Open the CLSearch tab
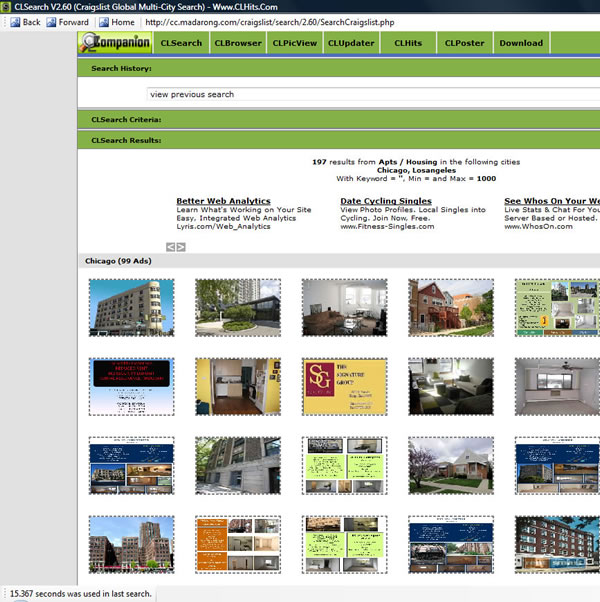The height and width of the screenshot is (602, 600). 182,43
